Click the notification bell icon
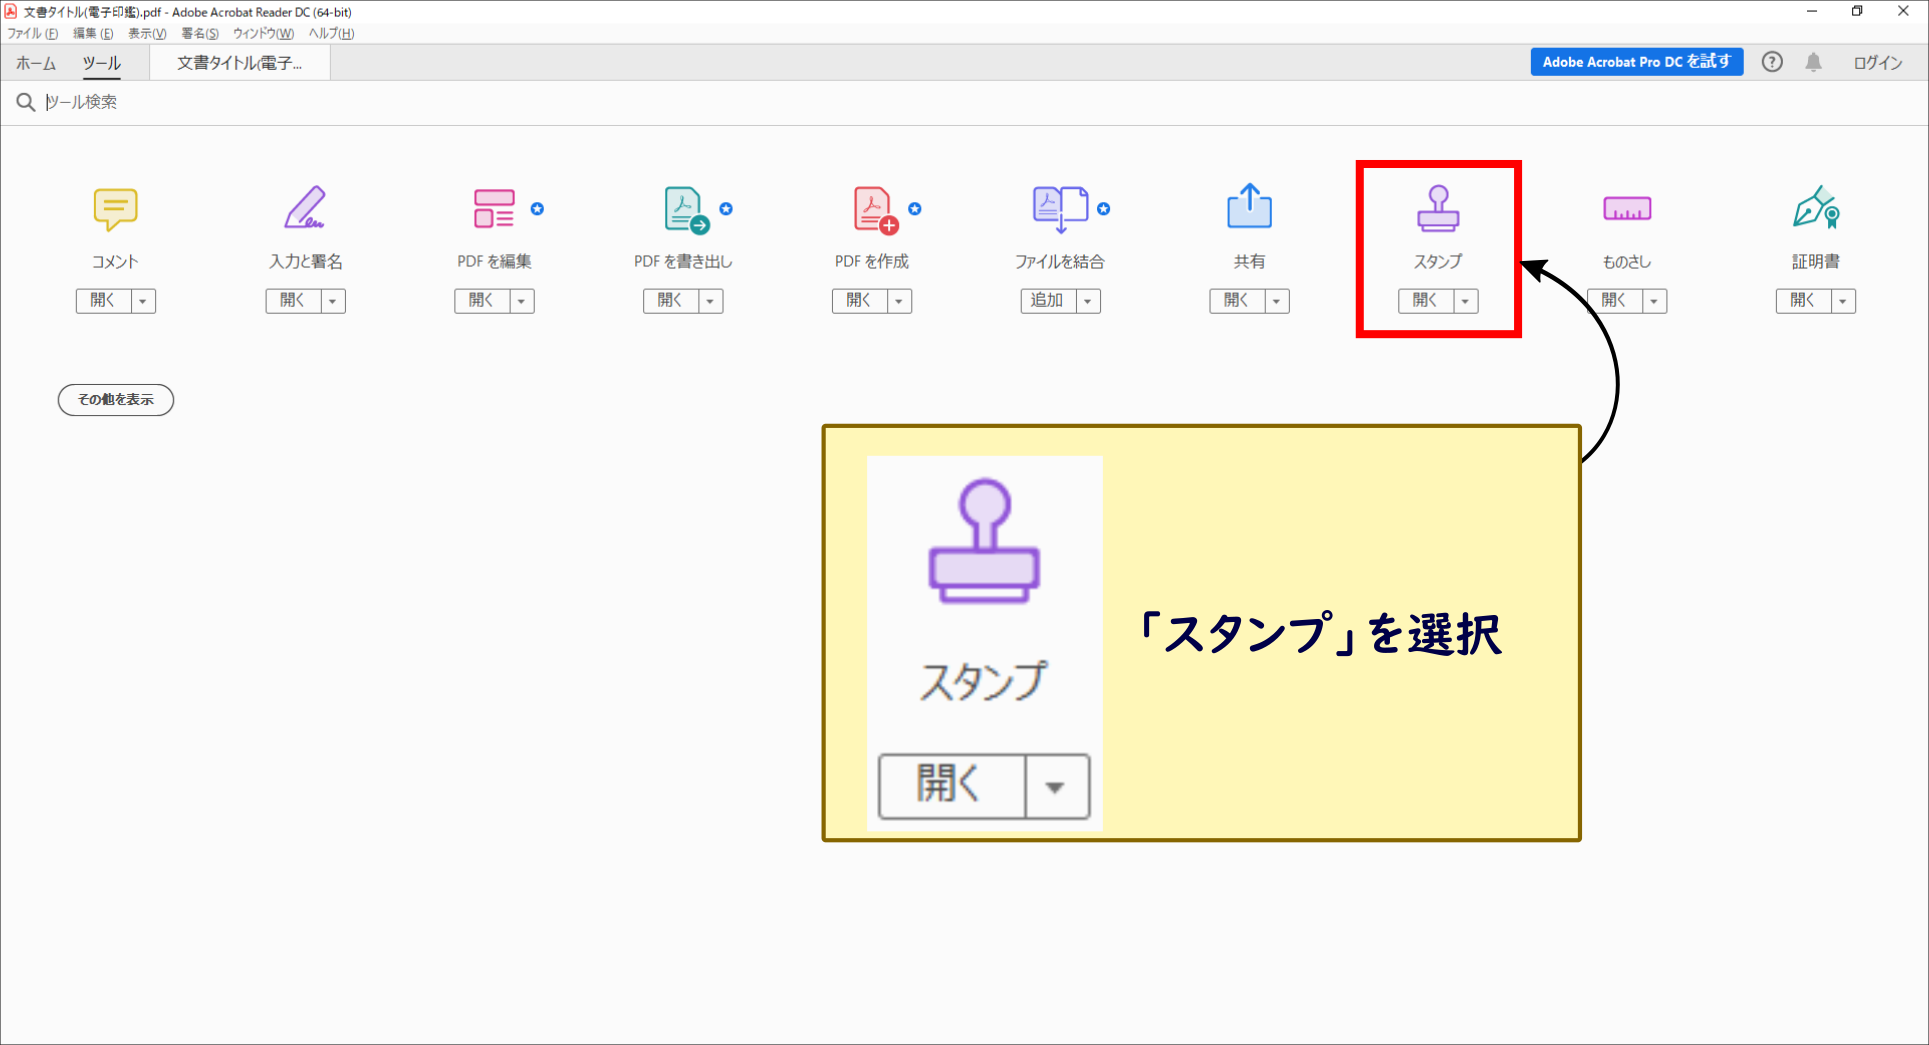The image size is (1929, 1045). (1813, 62)
